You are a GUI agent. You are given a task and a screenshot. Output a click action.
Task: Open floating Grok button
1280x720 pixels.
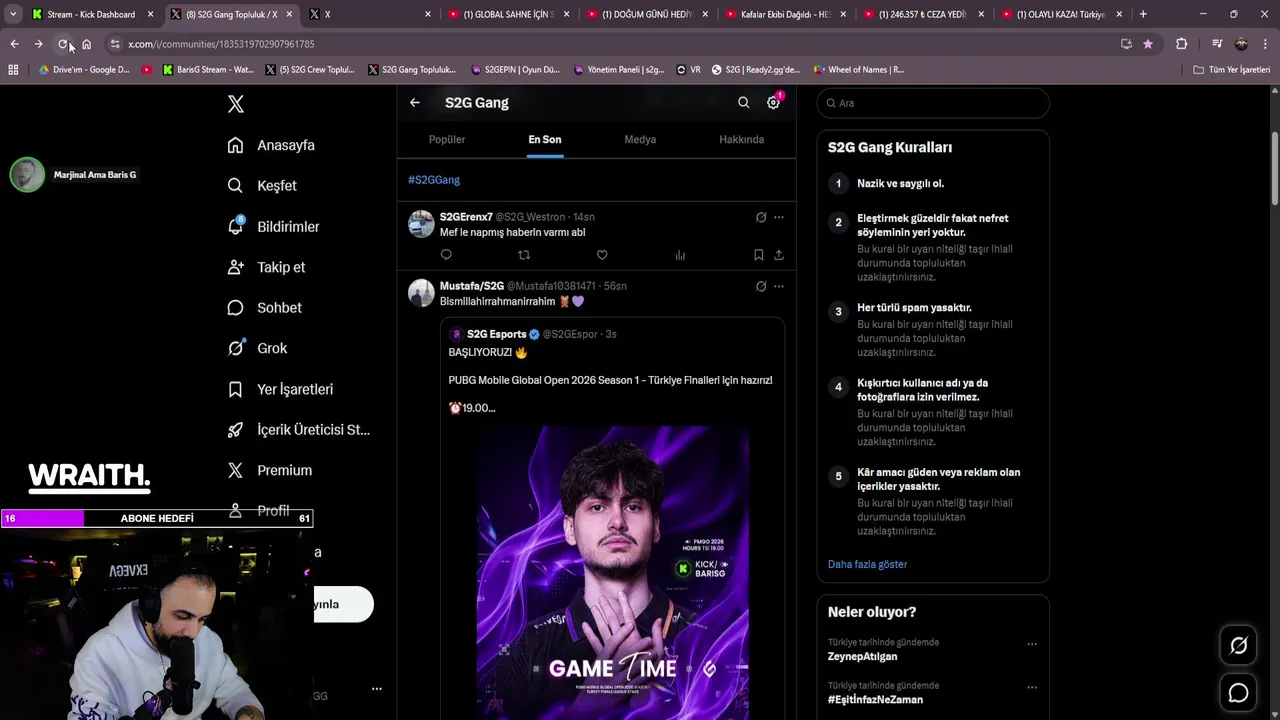(1238, 646)
